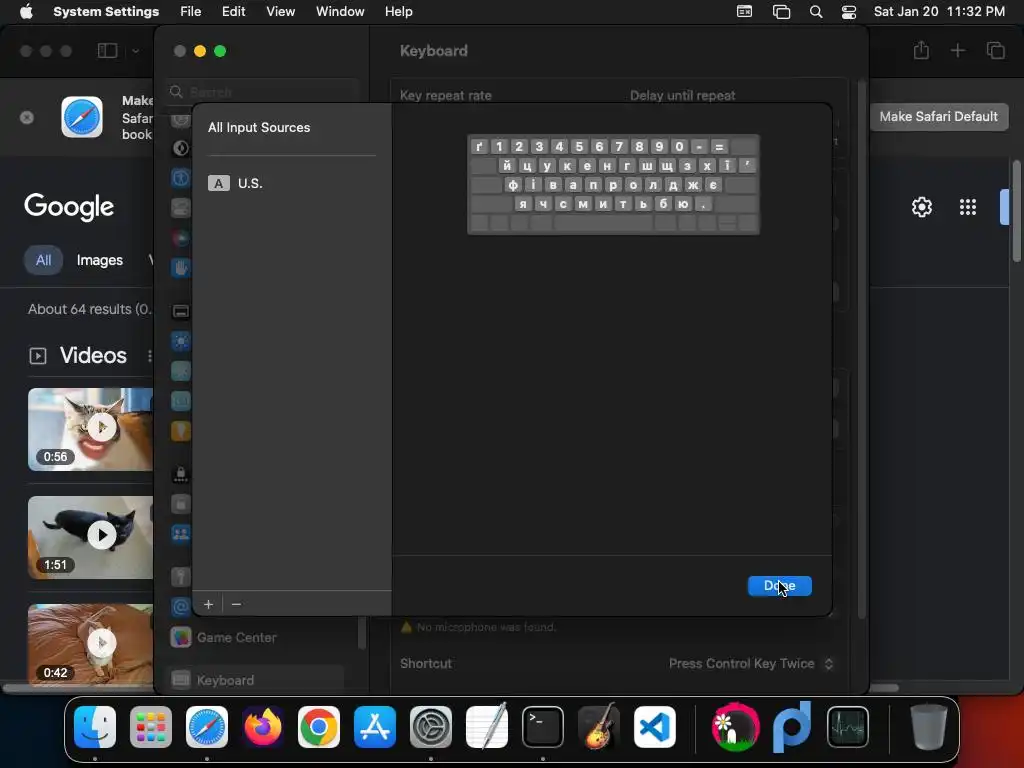
Task: Open Shortcut Press Control Key Twice dropdown
Action: pyautogui.click(x=751, y=664)
